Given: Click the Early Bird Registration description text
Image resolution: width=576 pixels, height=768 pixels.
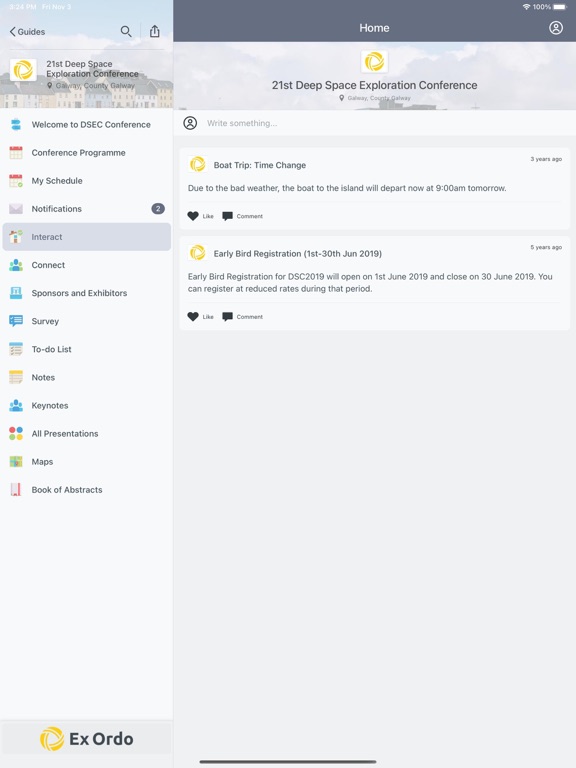Looking at the screenshot, I should click(x=370, y=283).
